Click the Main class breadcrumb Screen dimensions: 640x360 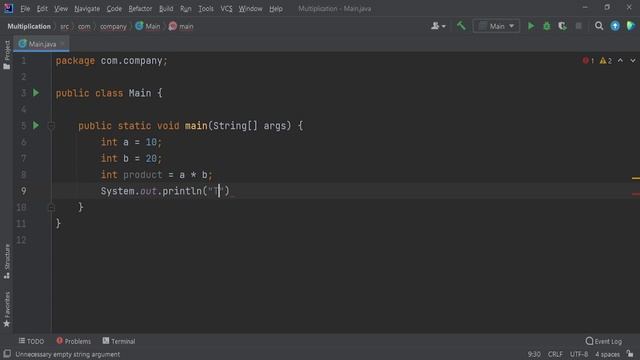click(148, 27)
